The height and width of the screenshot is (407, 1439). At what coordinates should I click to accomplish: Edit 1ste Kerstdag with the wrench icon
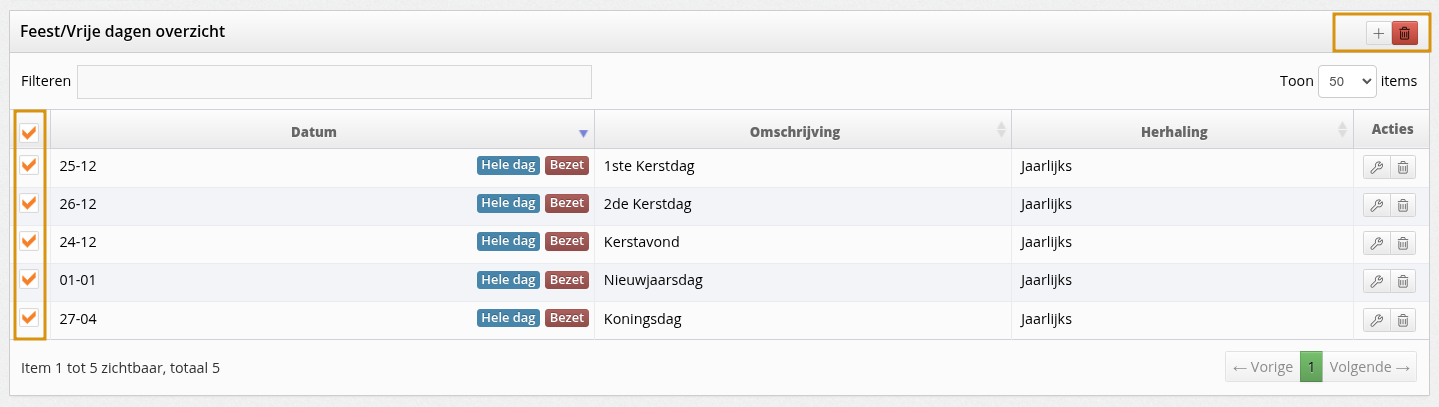click(x=1376, y=168)
